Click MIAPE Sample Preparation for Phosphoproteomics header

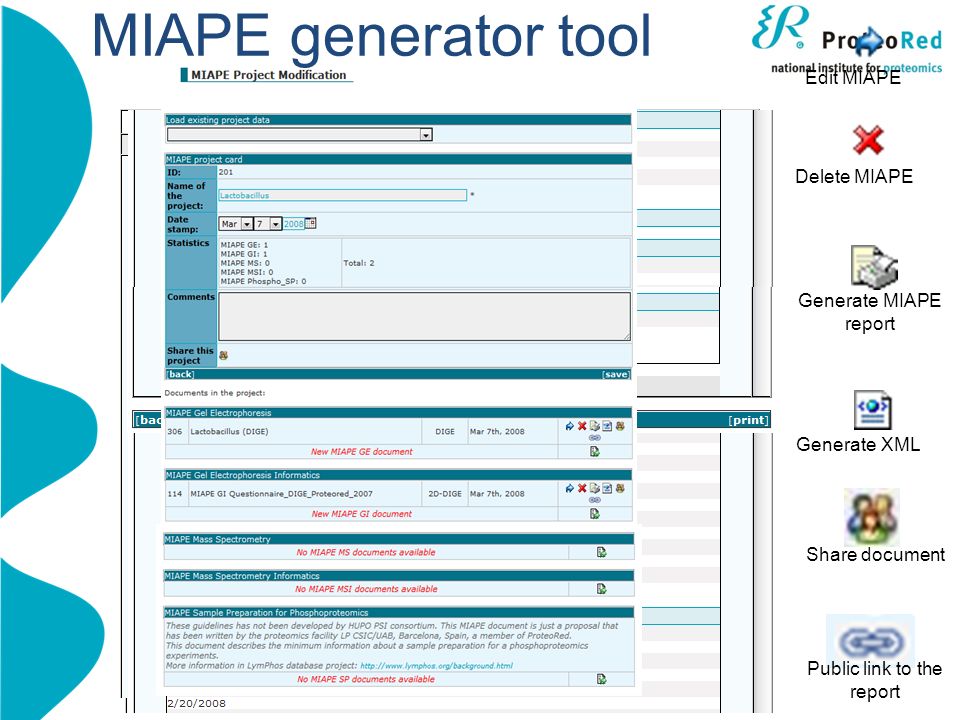399,613
